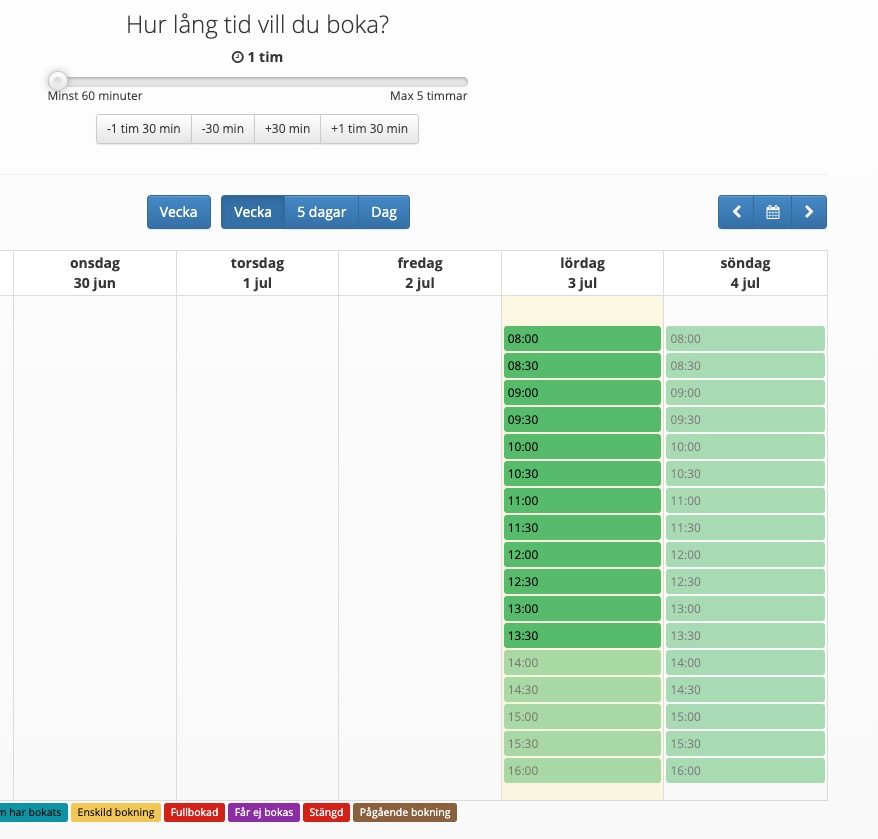Screen dimensions: 878x839
Task: Select the 10:30 slot on lördag 3 jul
Action: 582,474
